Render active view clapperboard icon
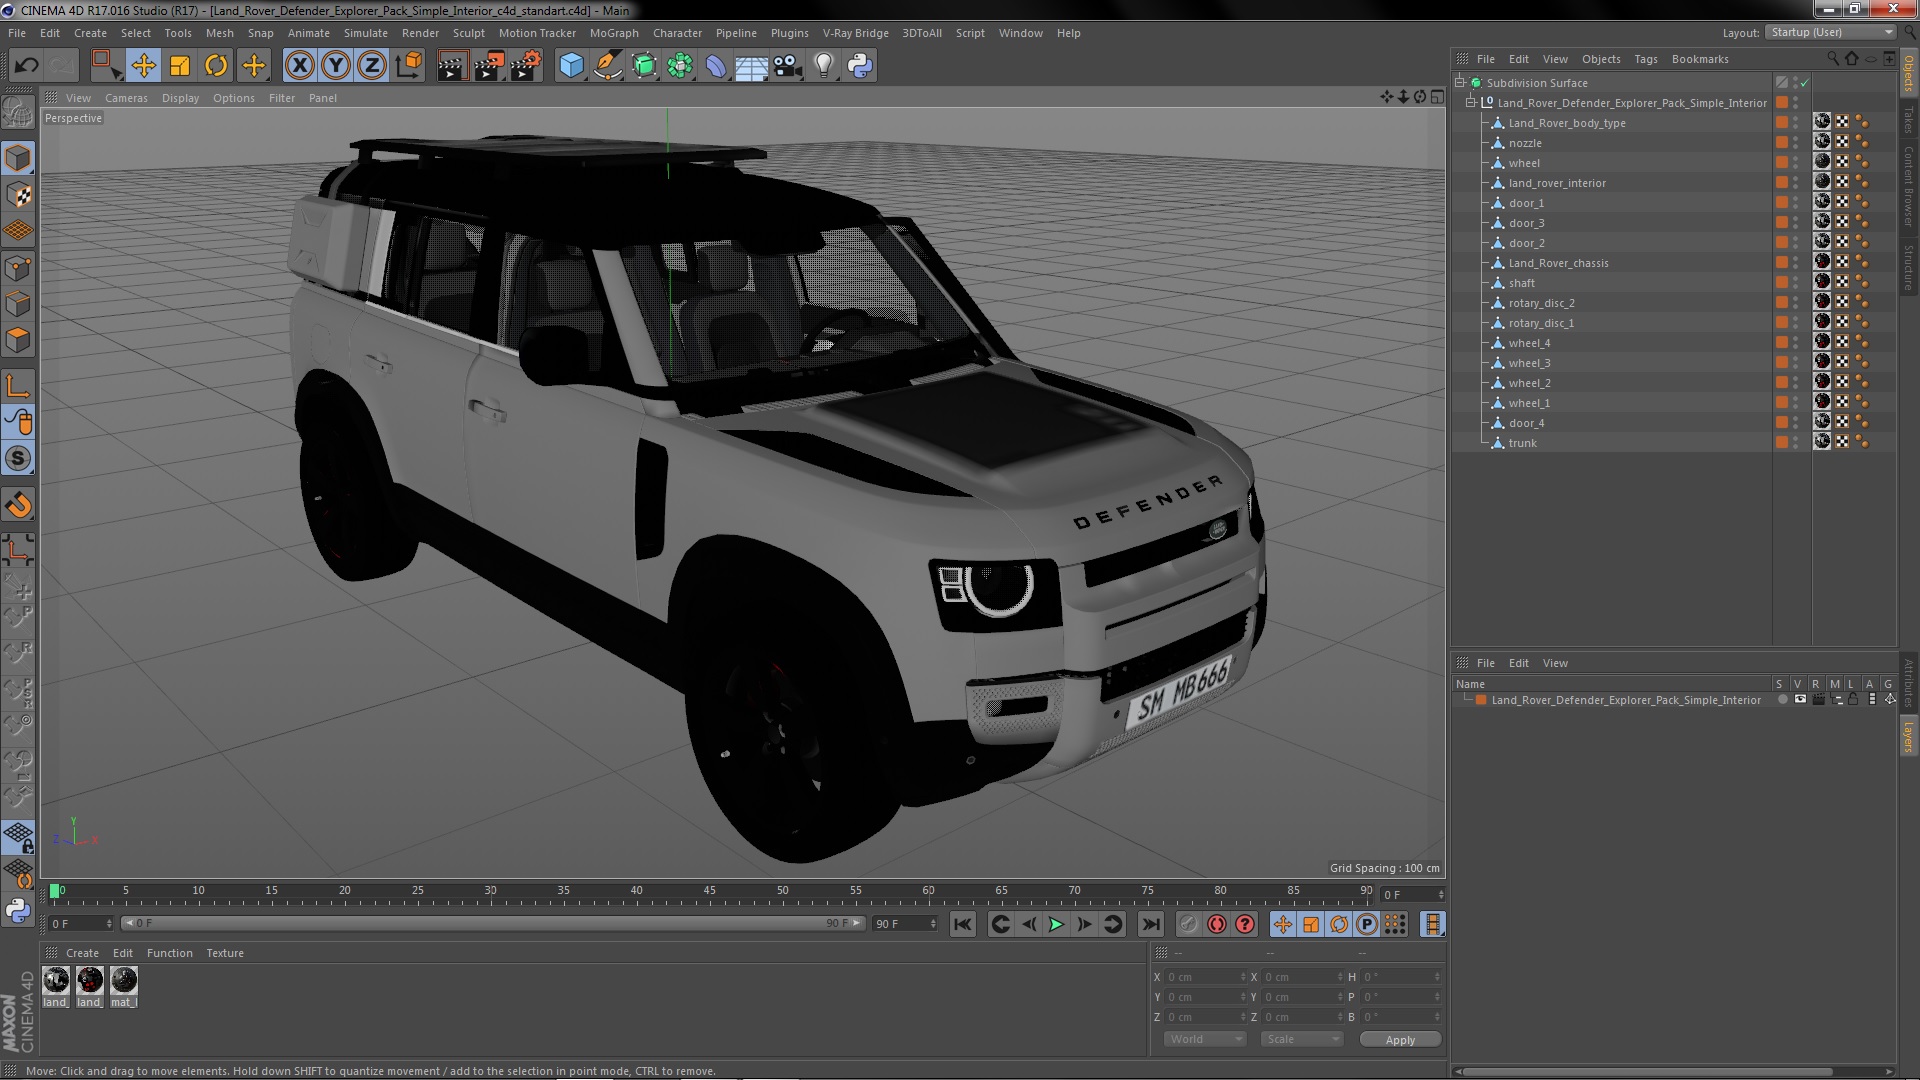This screenshot has width=1920, height=1080. pyautogui.click(x=452, y=66)
